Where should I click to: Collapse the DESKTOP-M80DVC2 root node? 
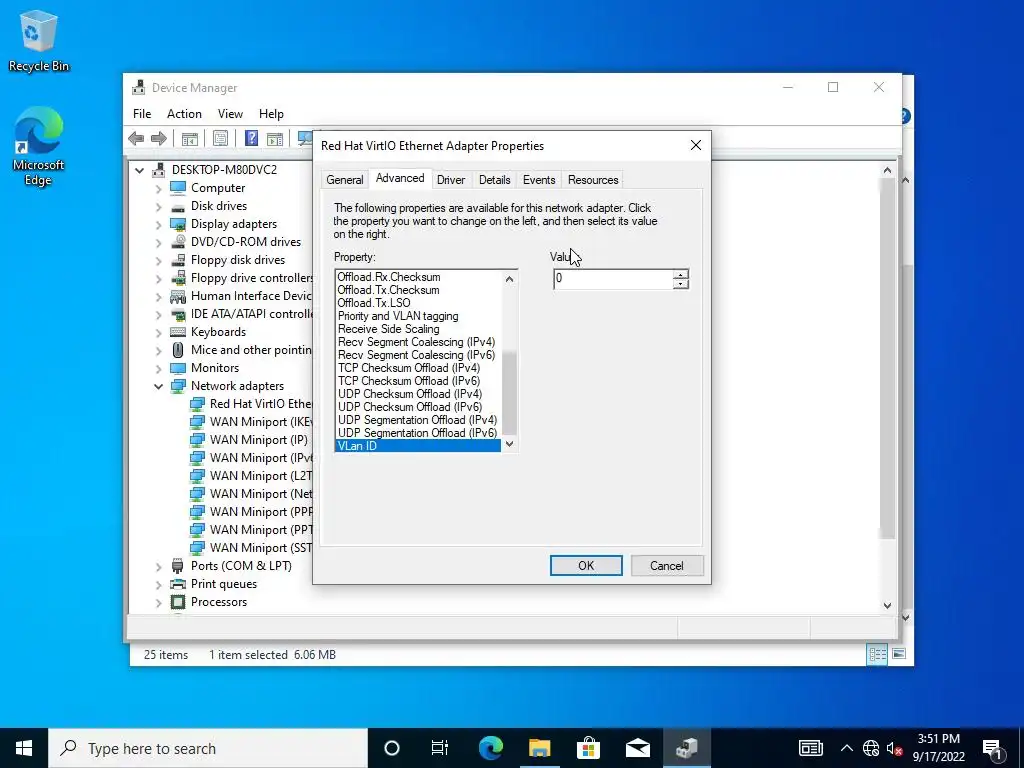(x=139, y=170)
